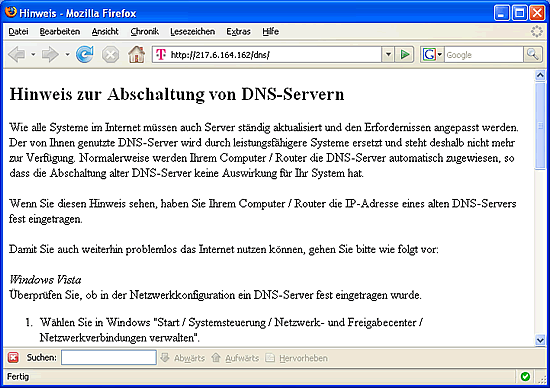Click the magnifier search button
Image resolution: width=550 pixels, height=388 pixels.
(x=532, y=55)
